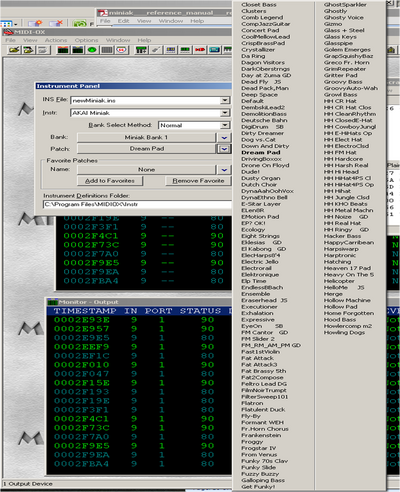400x492 pixels.
Task: Open the blue-topped monitor window icon
Action: 78,50
